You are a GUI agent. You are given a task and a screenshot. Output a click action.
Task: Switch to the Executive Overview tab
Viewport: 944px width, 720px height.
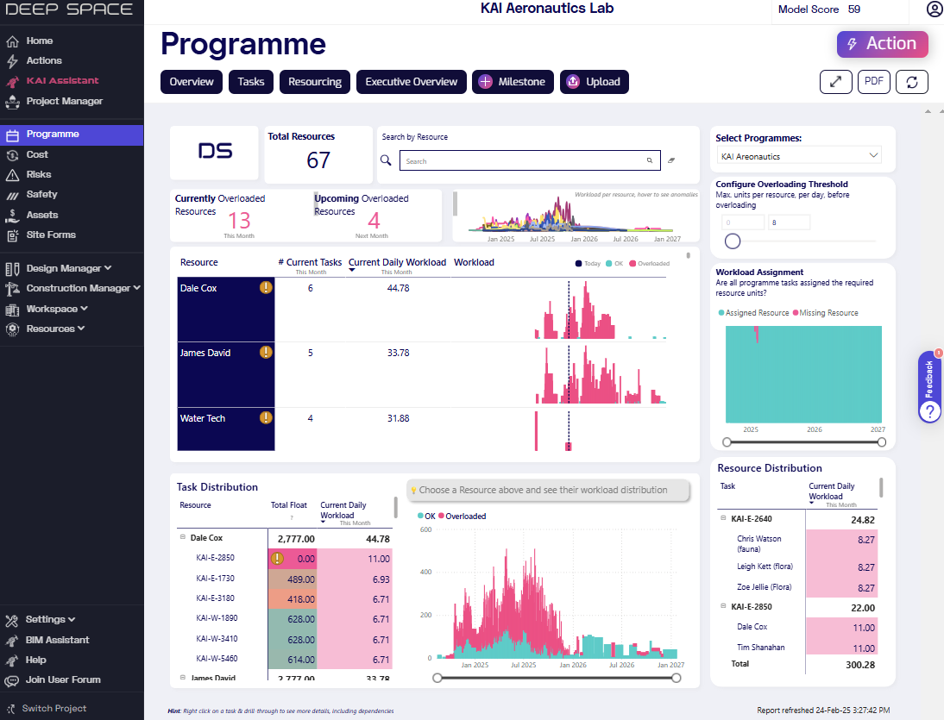coord(411,82)
